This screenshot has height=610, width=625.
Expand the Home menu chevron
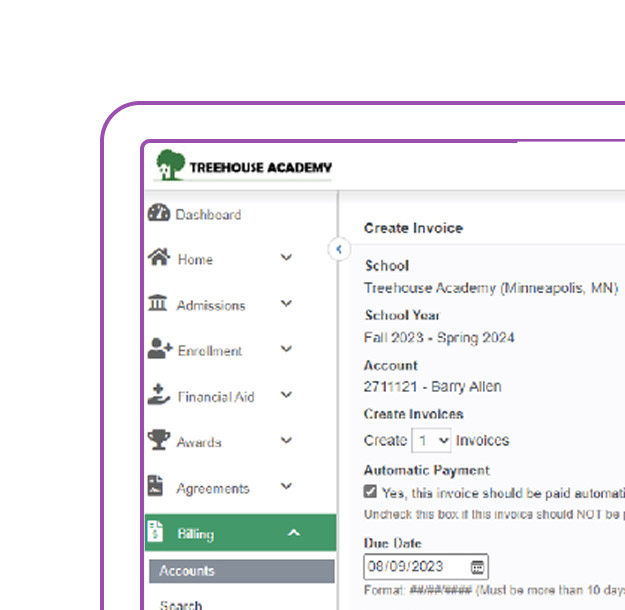(286, 257)
